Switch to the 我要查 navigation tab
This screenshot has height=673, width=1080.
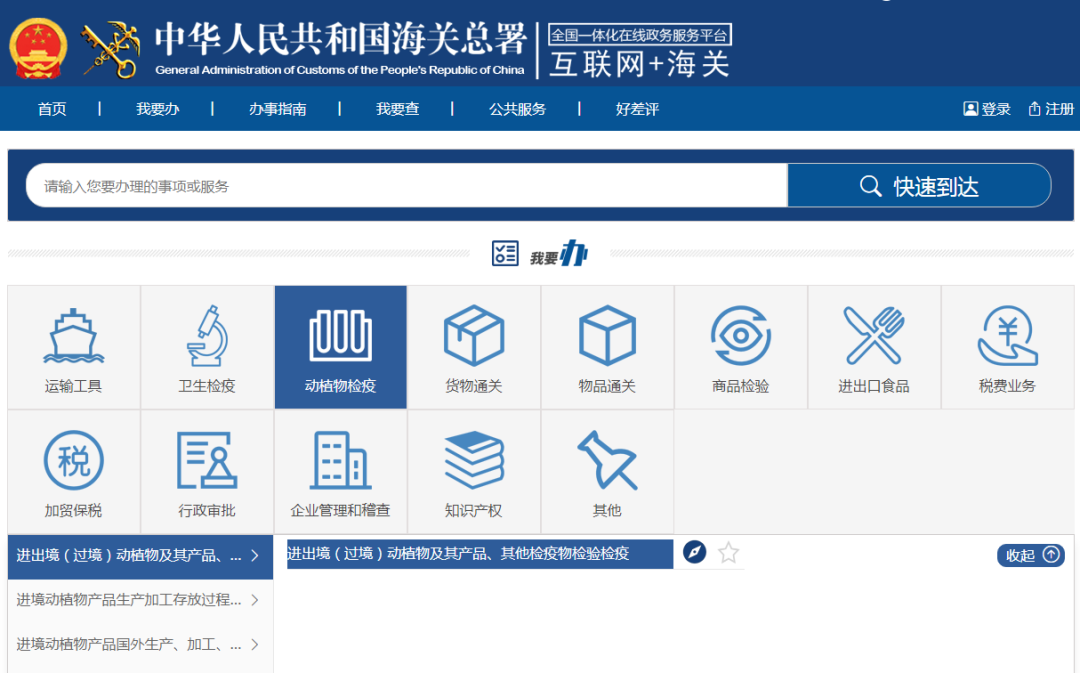click(x=397, y=108)
